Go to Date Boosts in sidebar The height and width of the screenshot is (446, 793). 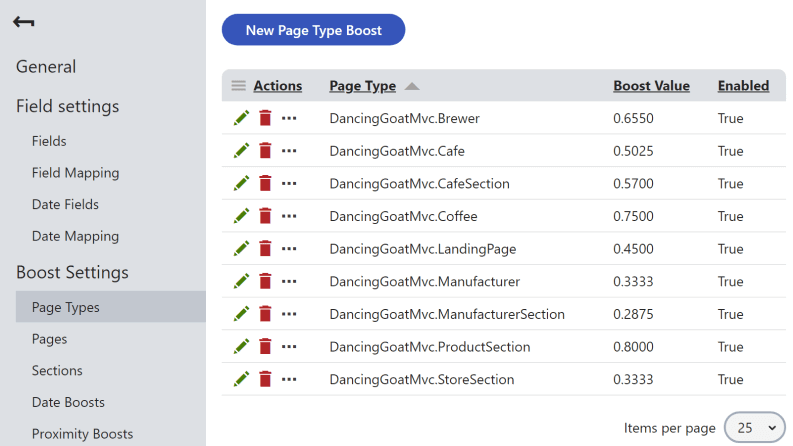point(68,402)
